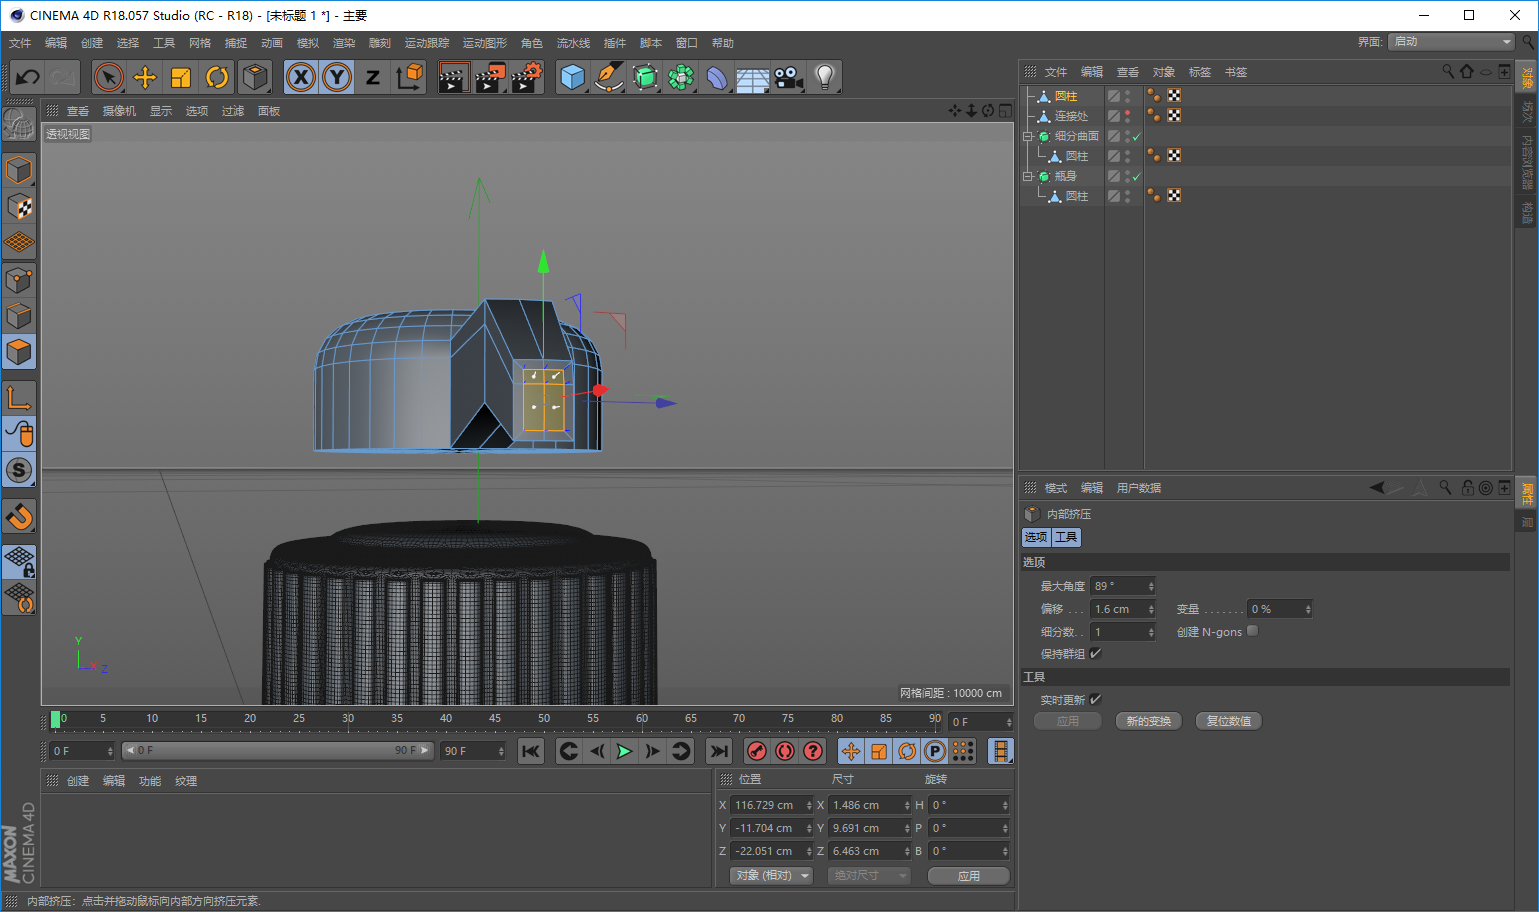Activate the Rotate tool
The height and width of the screenshot is (912, 1539).
click(217, 77)
